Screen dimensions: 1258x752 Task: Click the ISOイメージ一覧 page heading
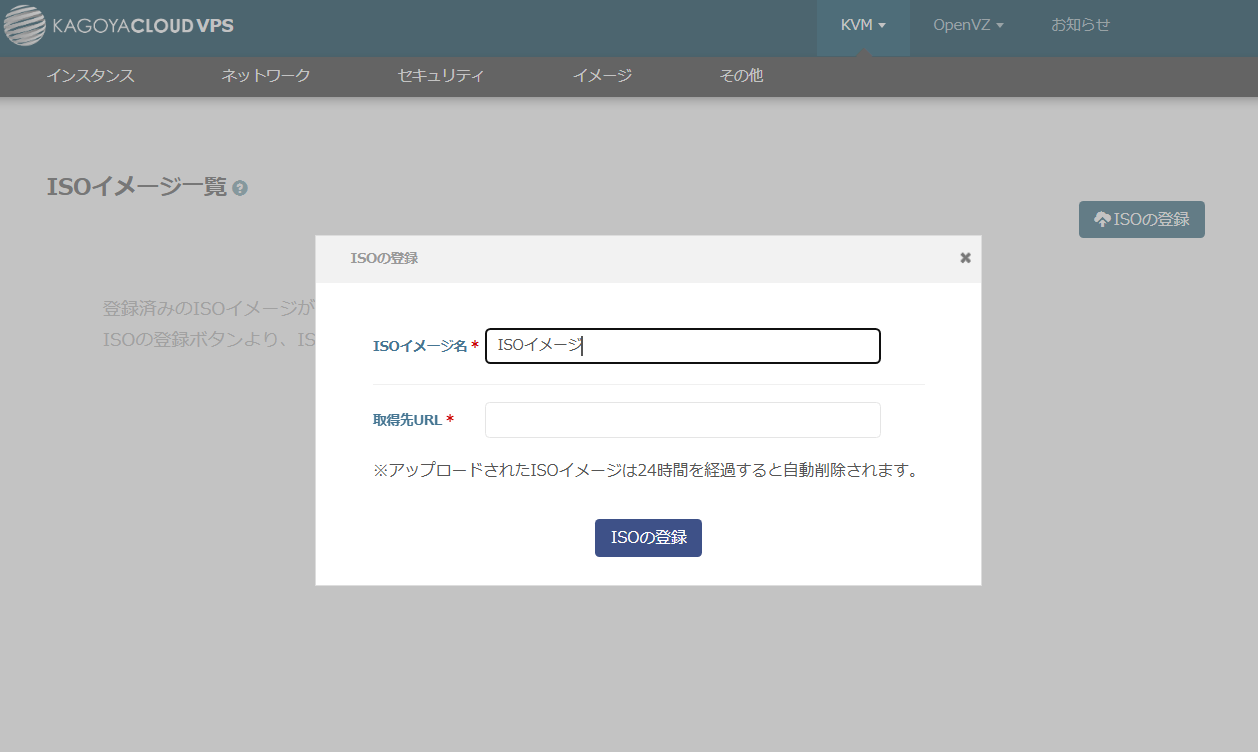(136, 187)
